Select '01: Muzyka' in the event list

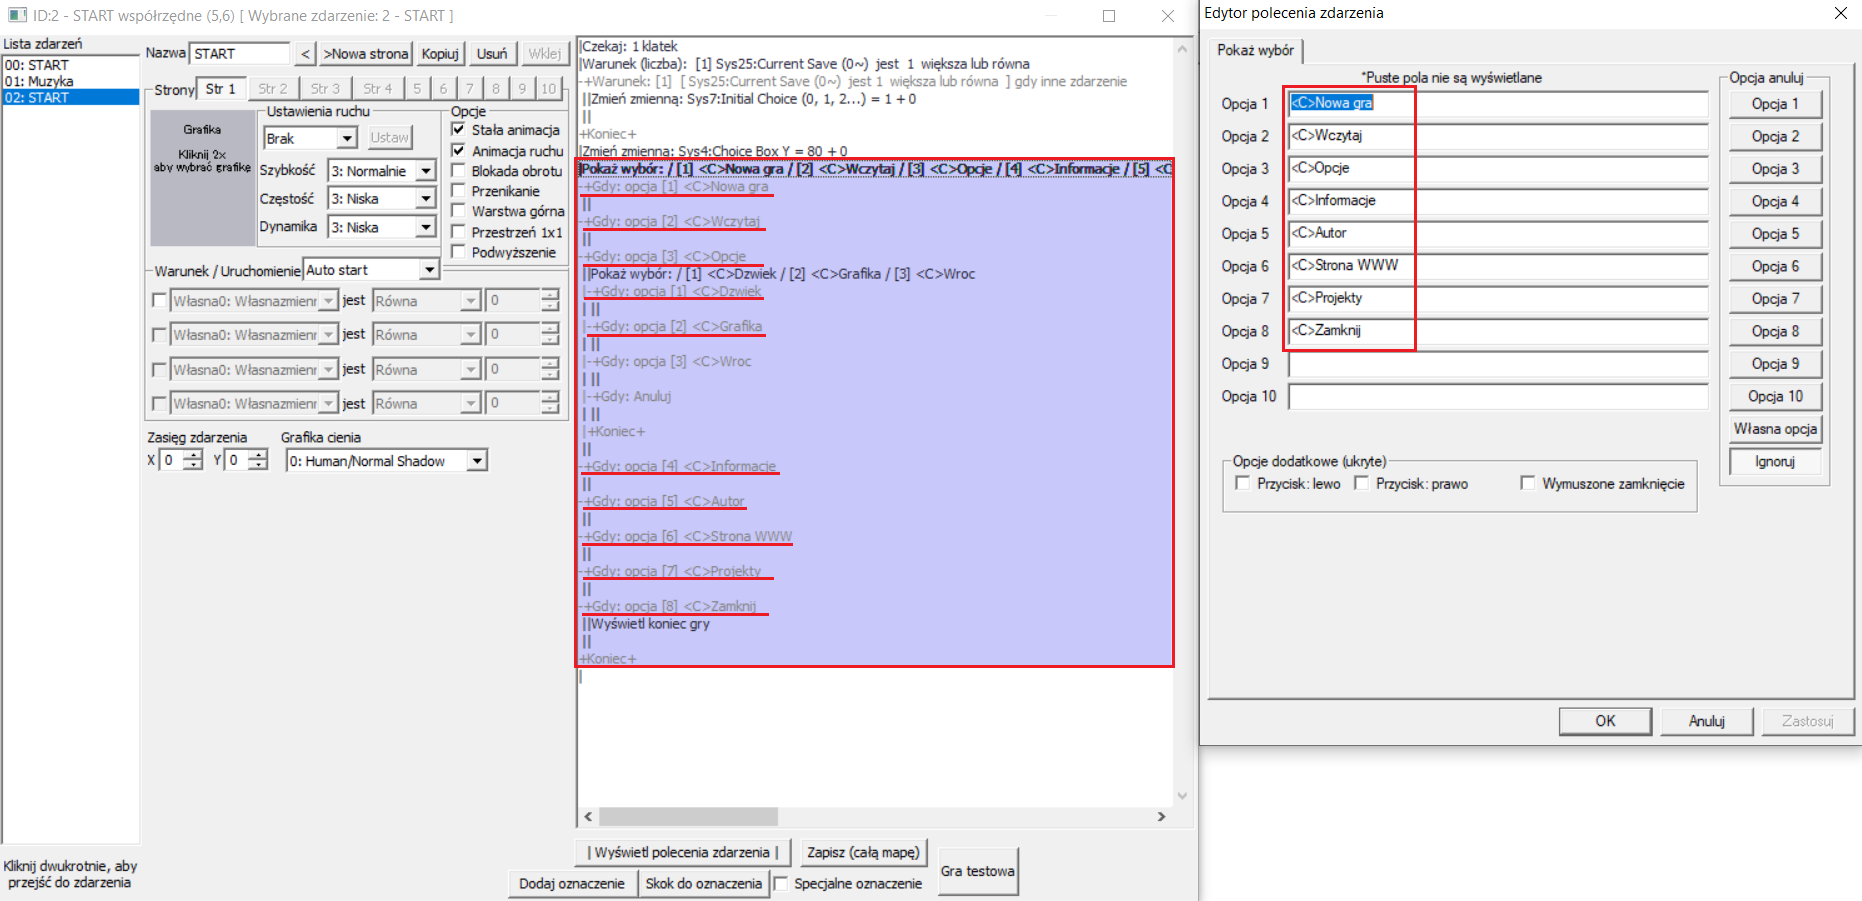click(40, 81)
